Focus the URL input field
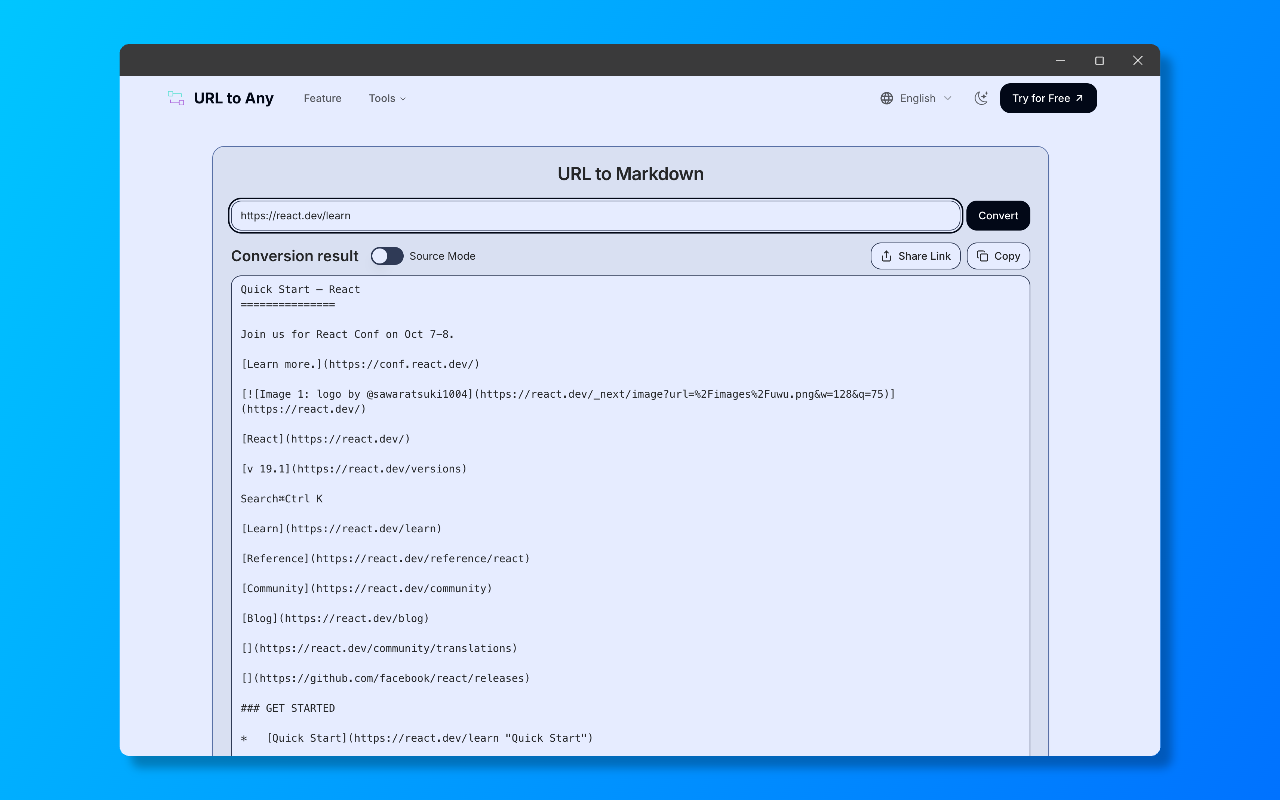This screenshot has width=1280, height=800. [596, 216]
